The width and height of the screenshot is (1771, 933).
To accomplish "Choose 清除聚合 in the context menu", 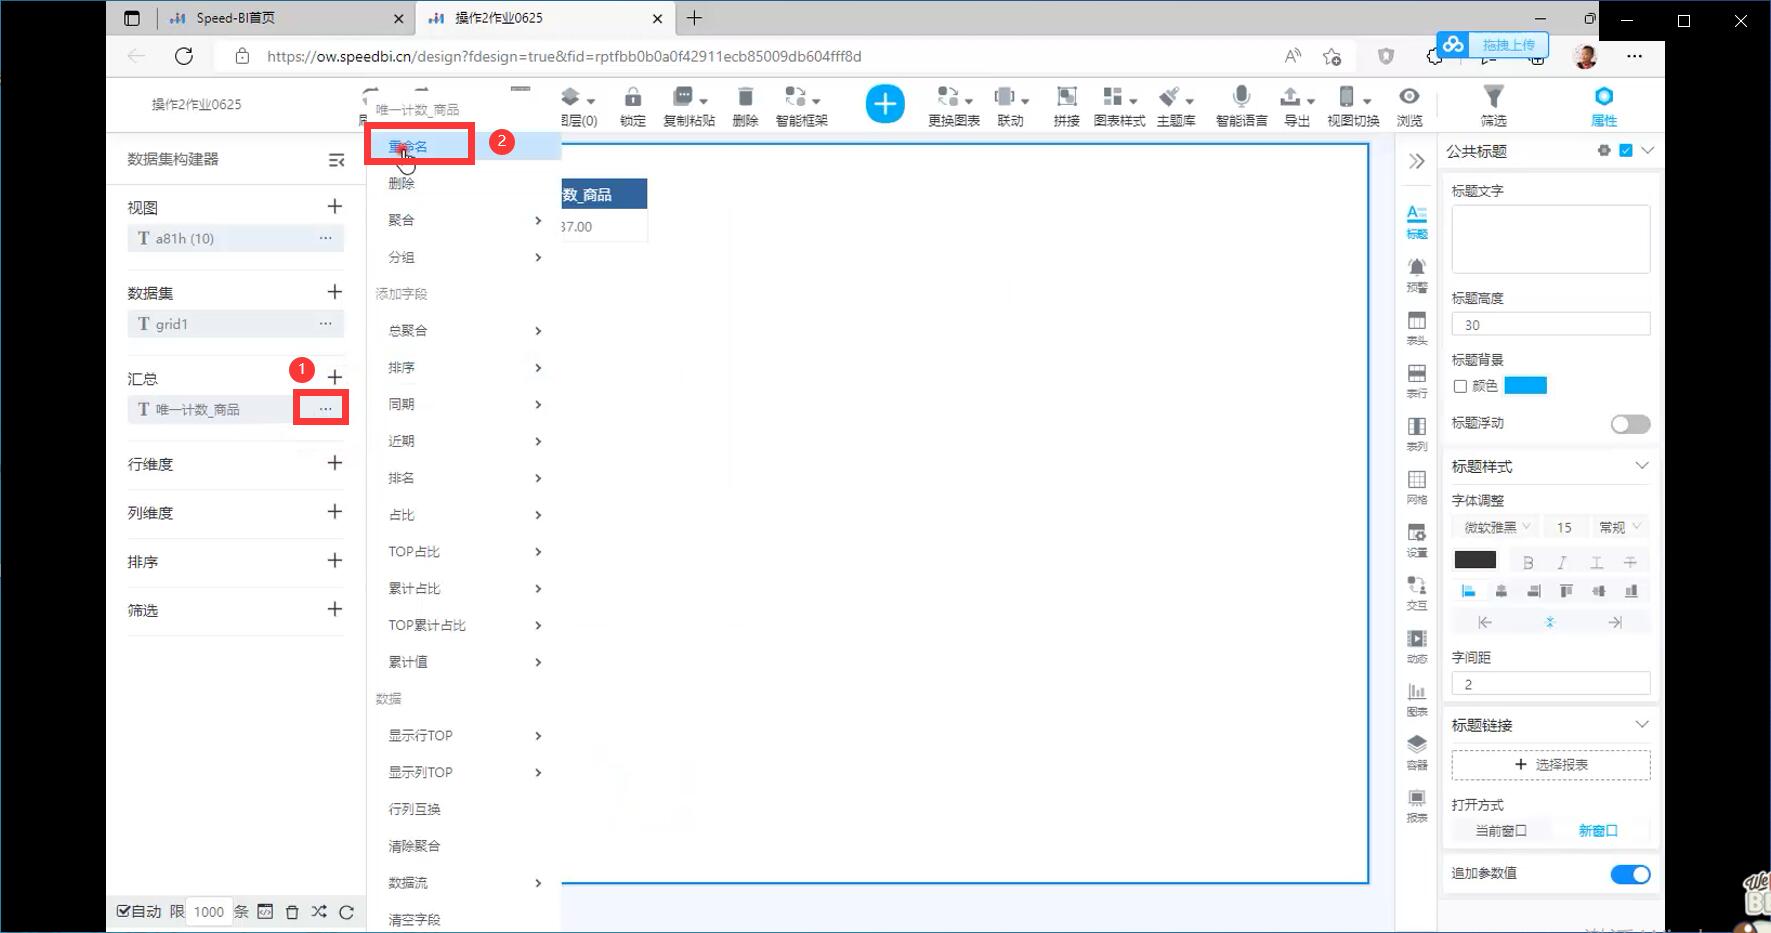I will click(414, 846).
